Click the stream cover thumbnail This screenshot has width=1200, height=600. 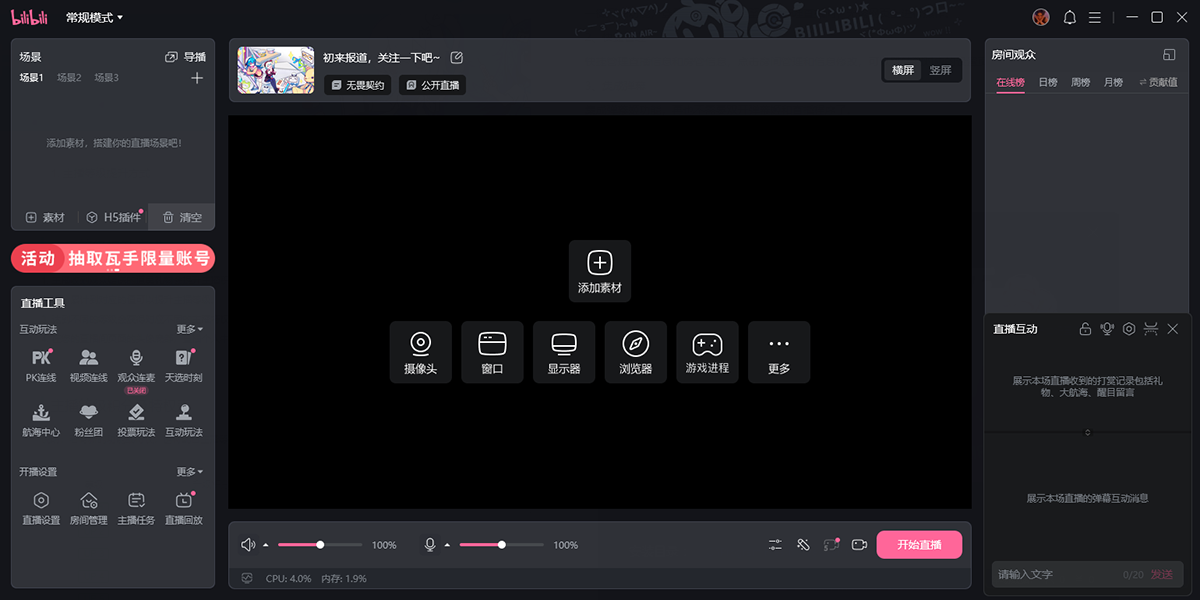click(275, 70)
